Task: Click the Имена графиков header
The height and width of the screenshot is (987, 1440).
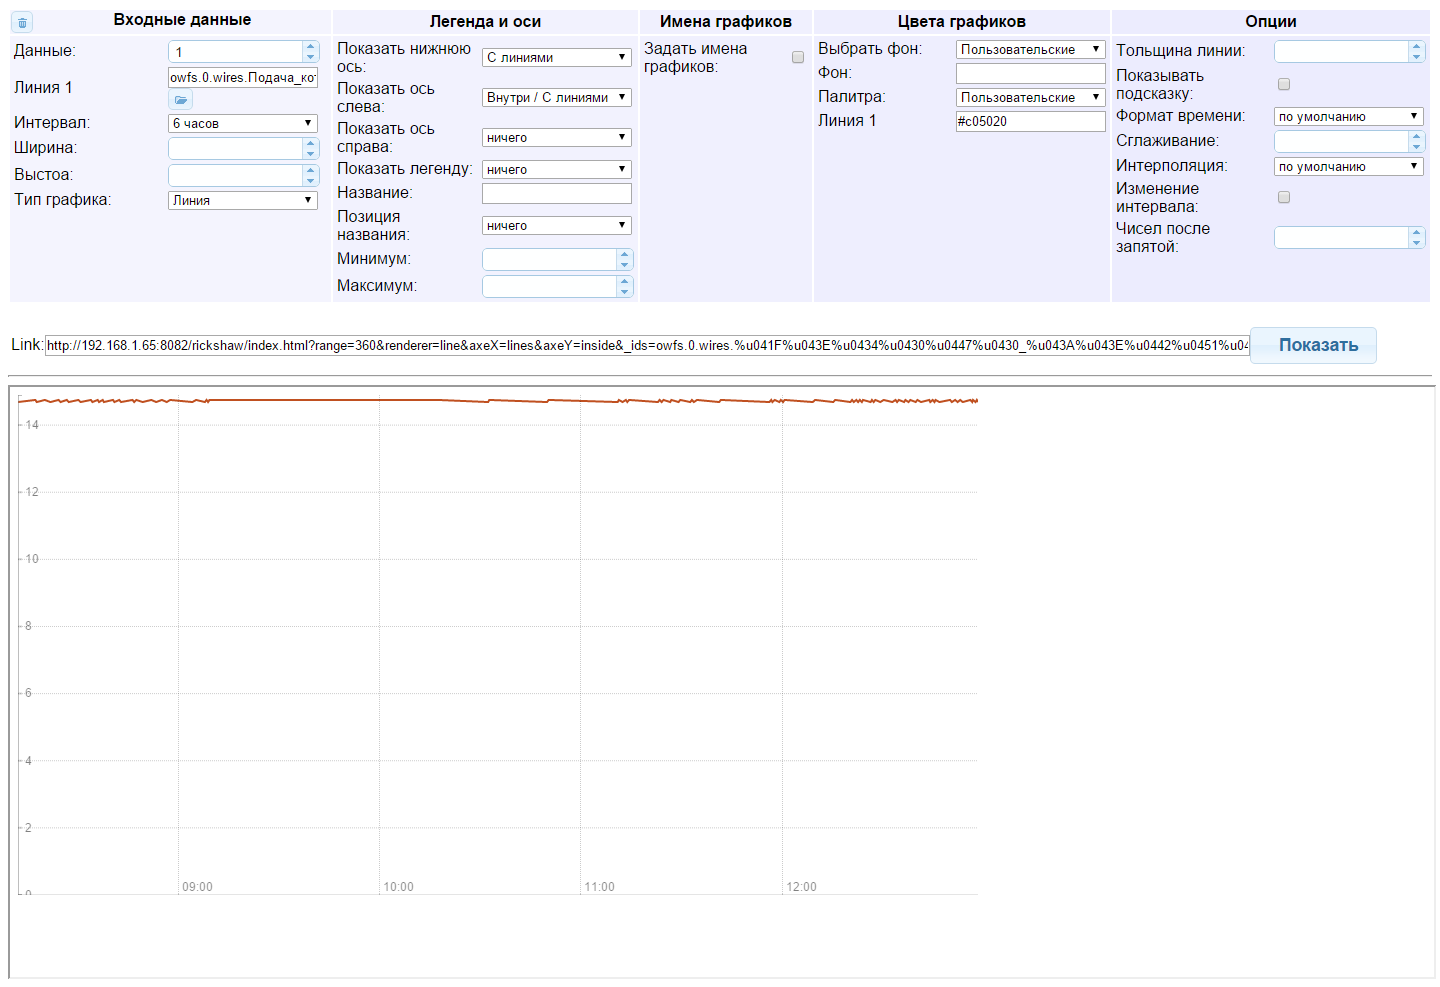Action: (x=725, y=22)
